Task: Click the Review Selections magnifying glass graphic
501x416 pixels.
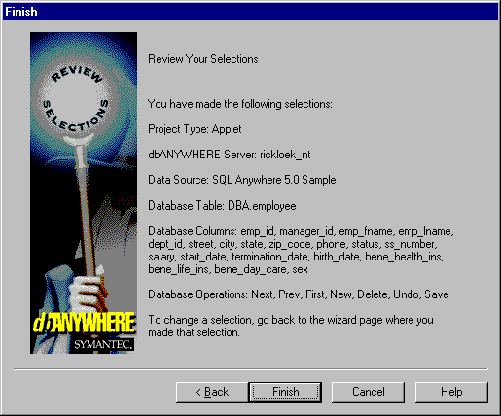Action: pyautogui.click(x=75, y=102)
